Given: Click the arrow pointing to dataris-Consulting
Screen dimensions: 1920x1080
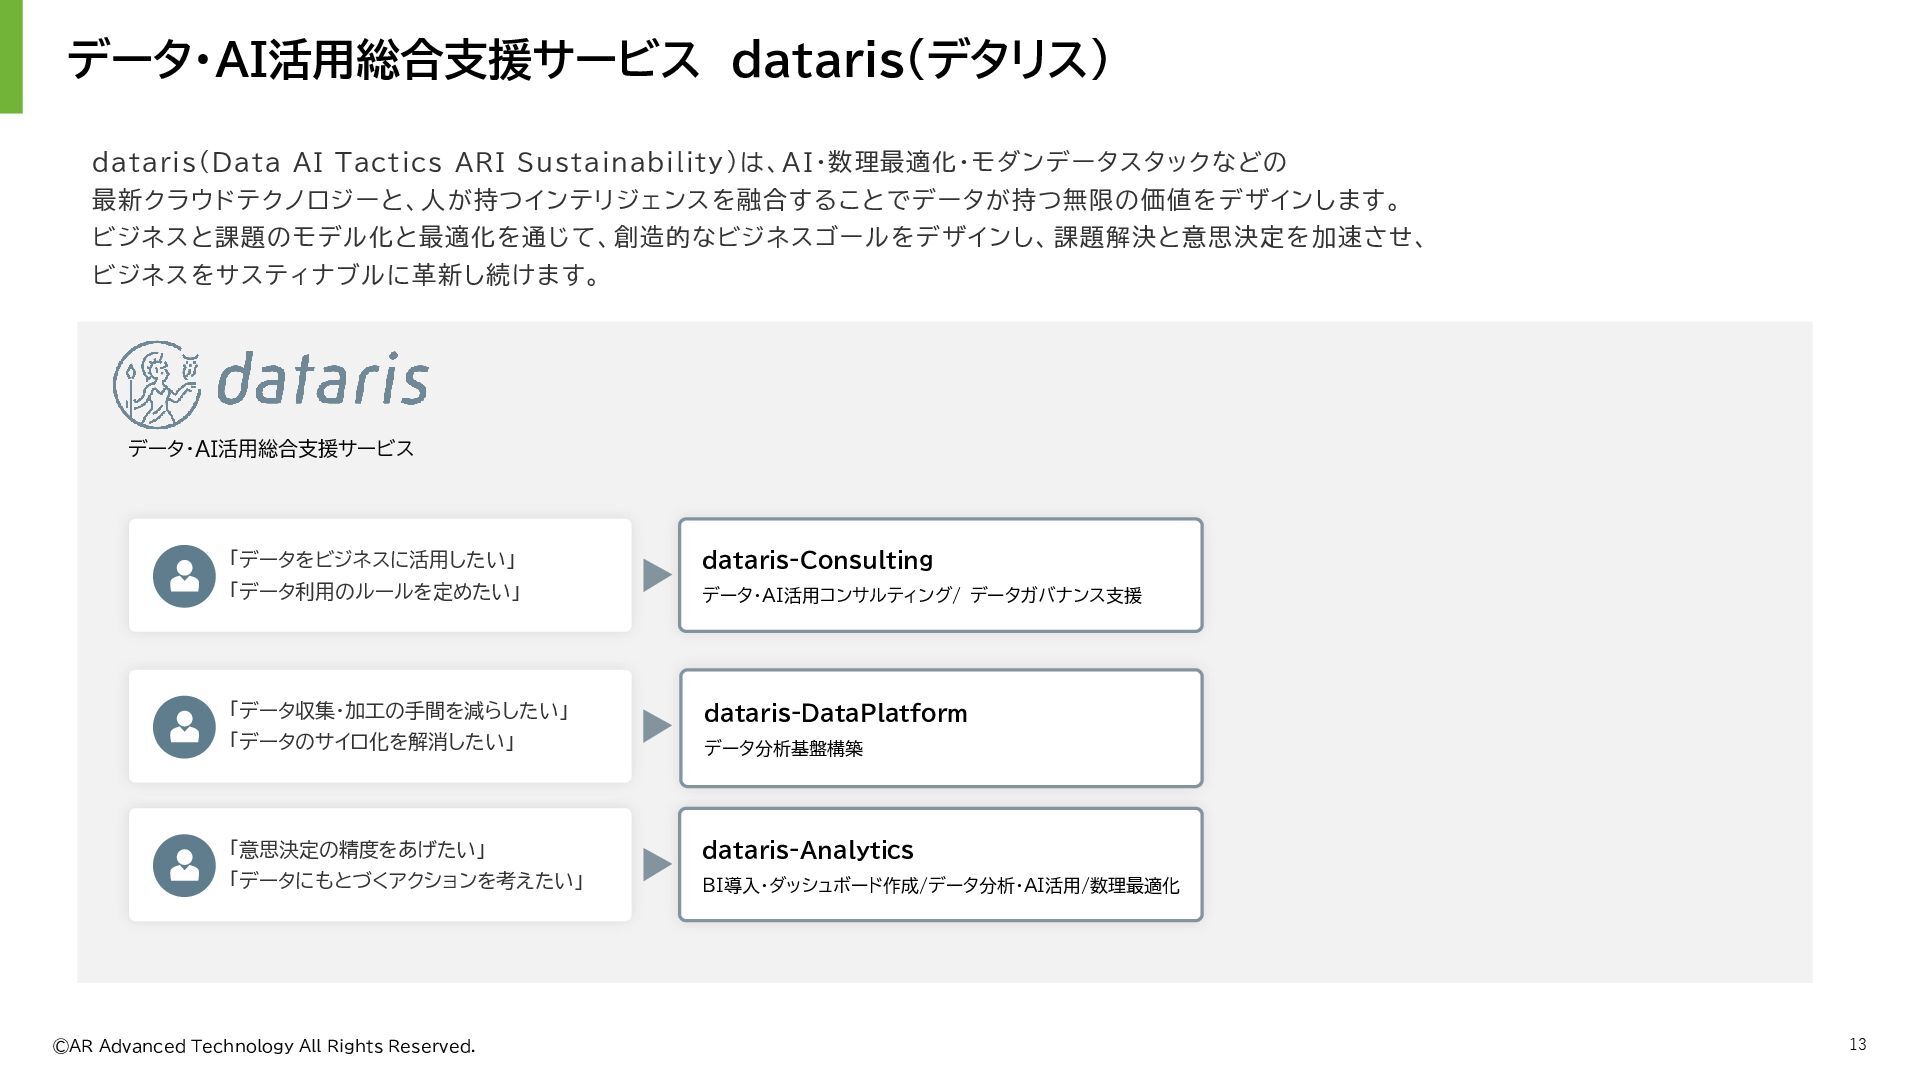Looking at the screenshot, I should point(656,575).
